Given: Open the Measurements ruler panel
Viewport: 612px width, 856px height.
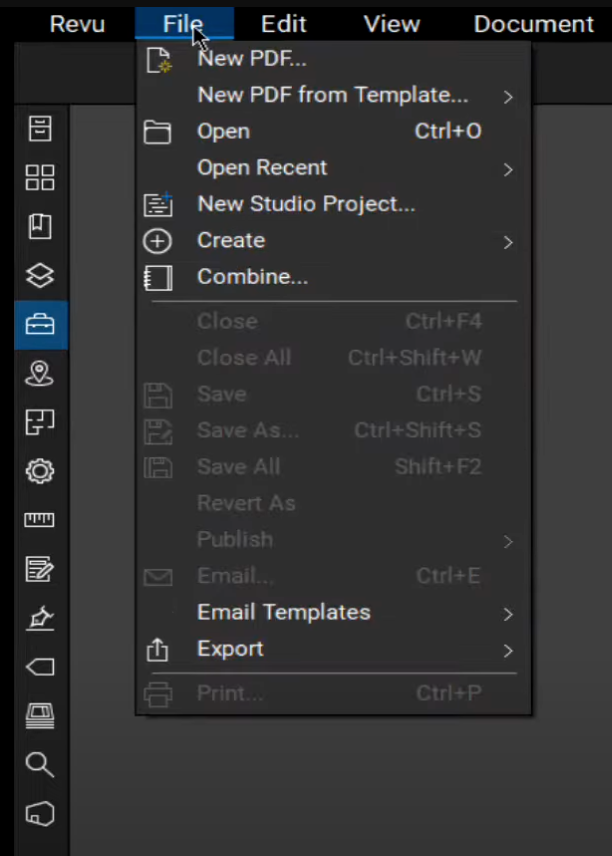Looking at the screenshot, I should pyautogui.click(x=40, y=520).
